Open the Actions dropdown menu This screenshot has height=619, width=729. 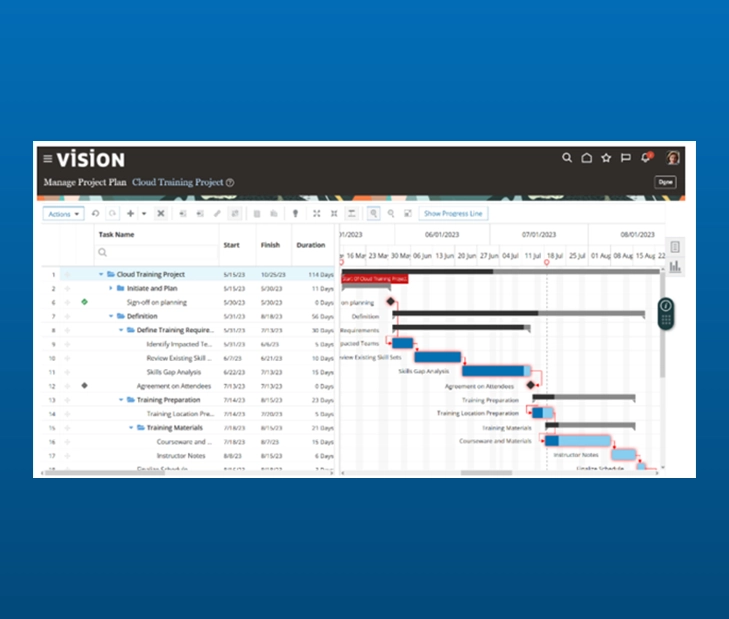click(x=63, y=213)
